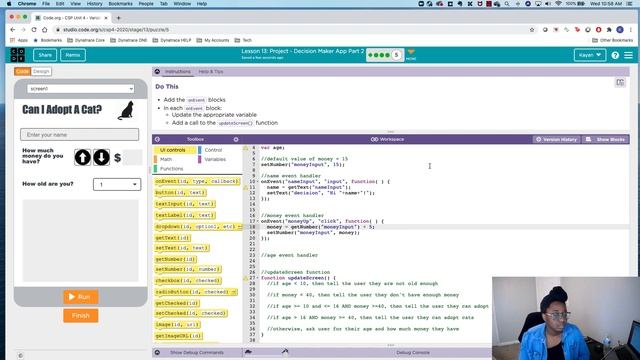
Task: Open the Bookmarks menu in menu bar
Action: point(120,4)
